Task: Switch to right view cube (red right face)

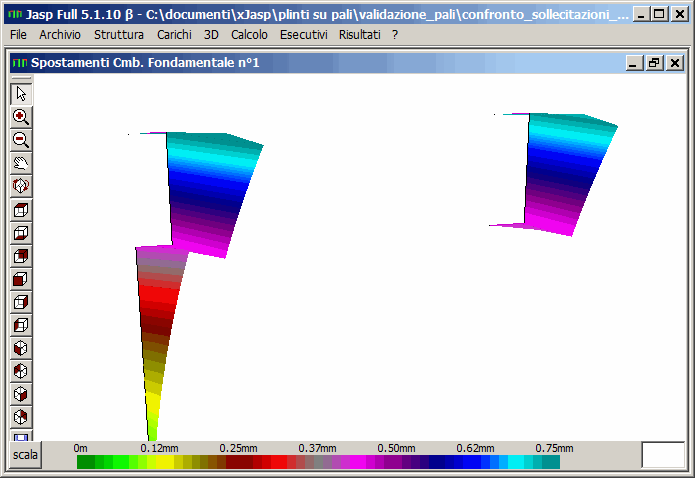Action: (21, 302)
